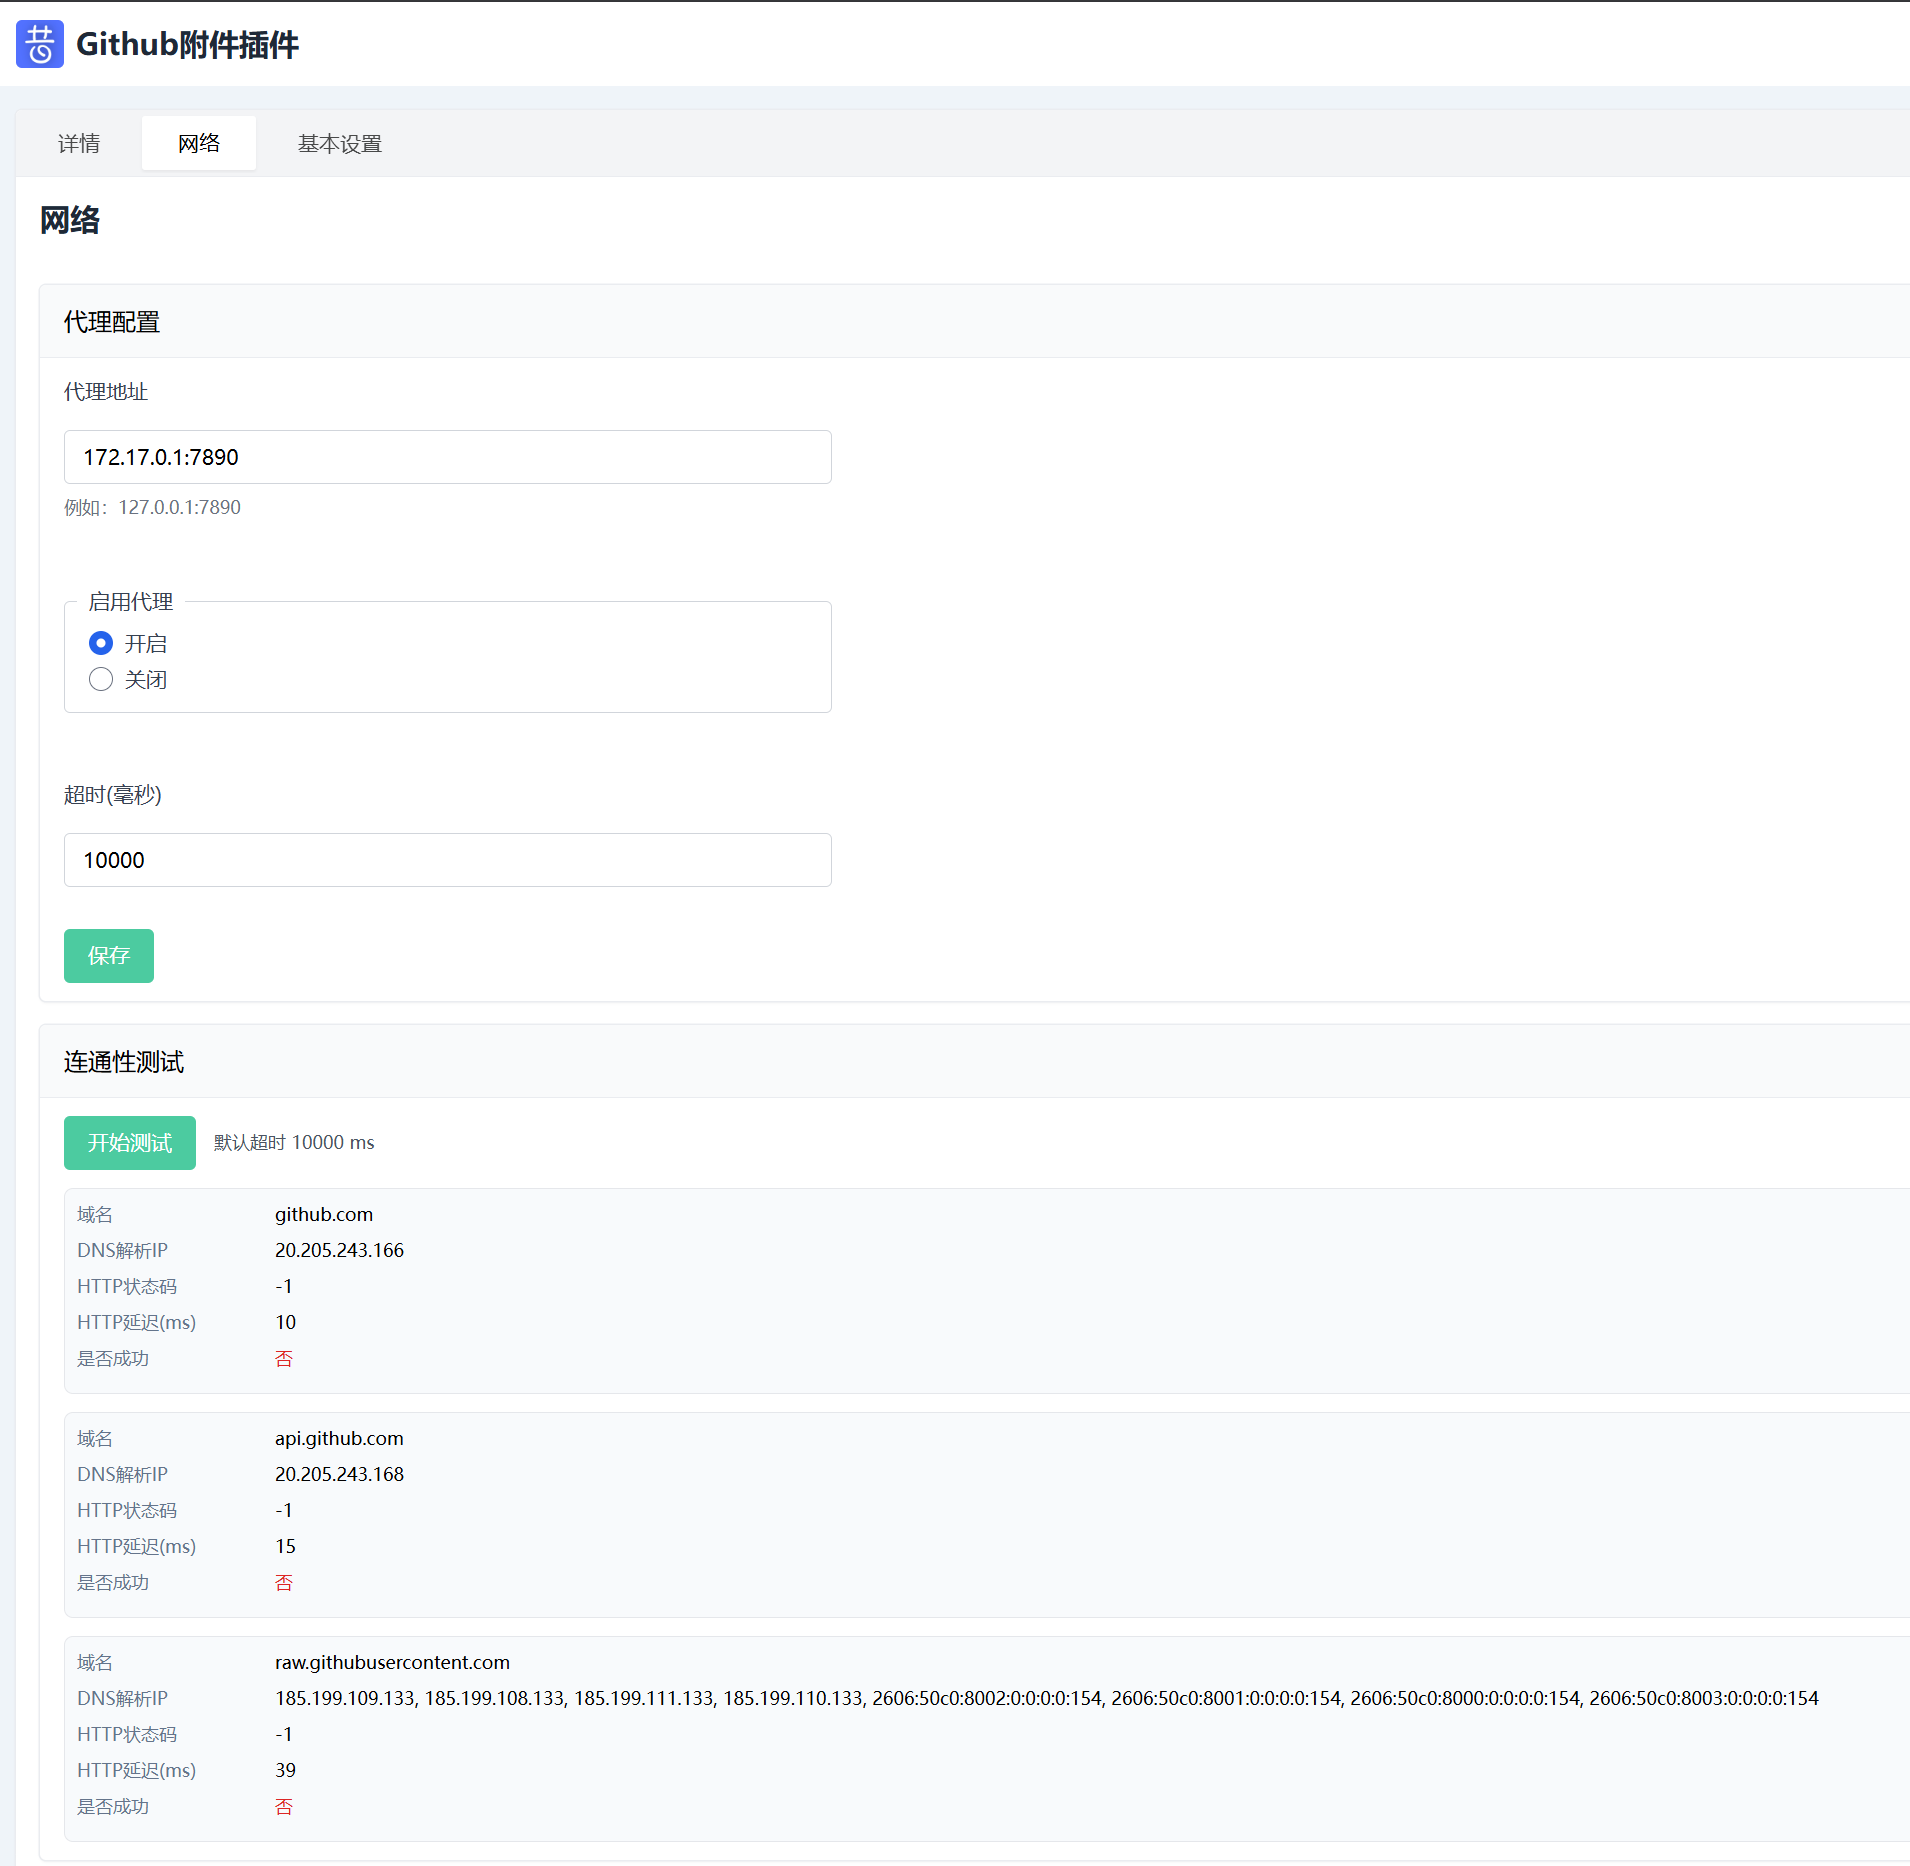
Task: Click the Github附件插件 title text
Action: 187,44
